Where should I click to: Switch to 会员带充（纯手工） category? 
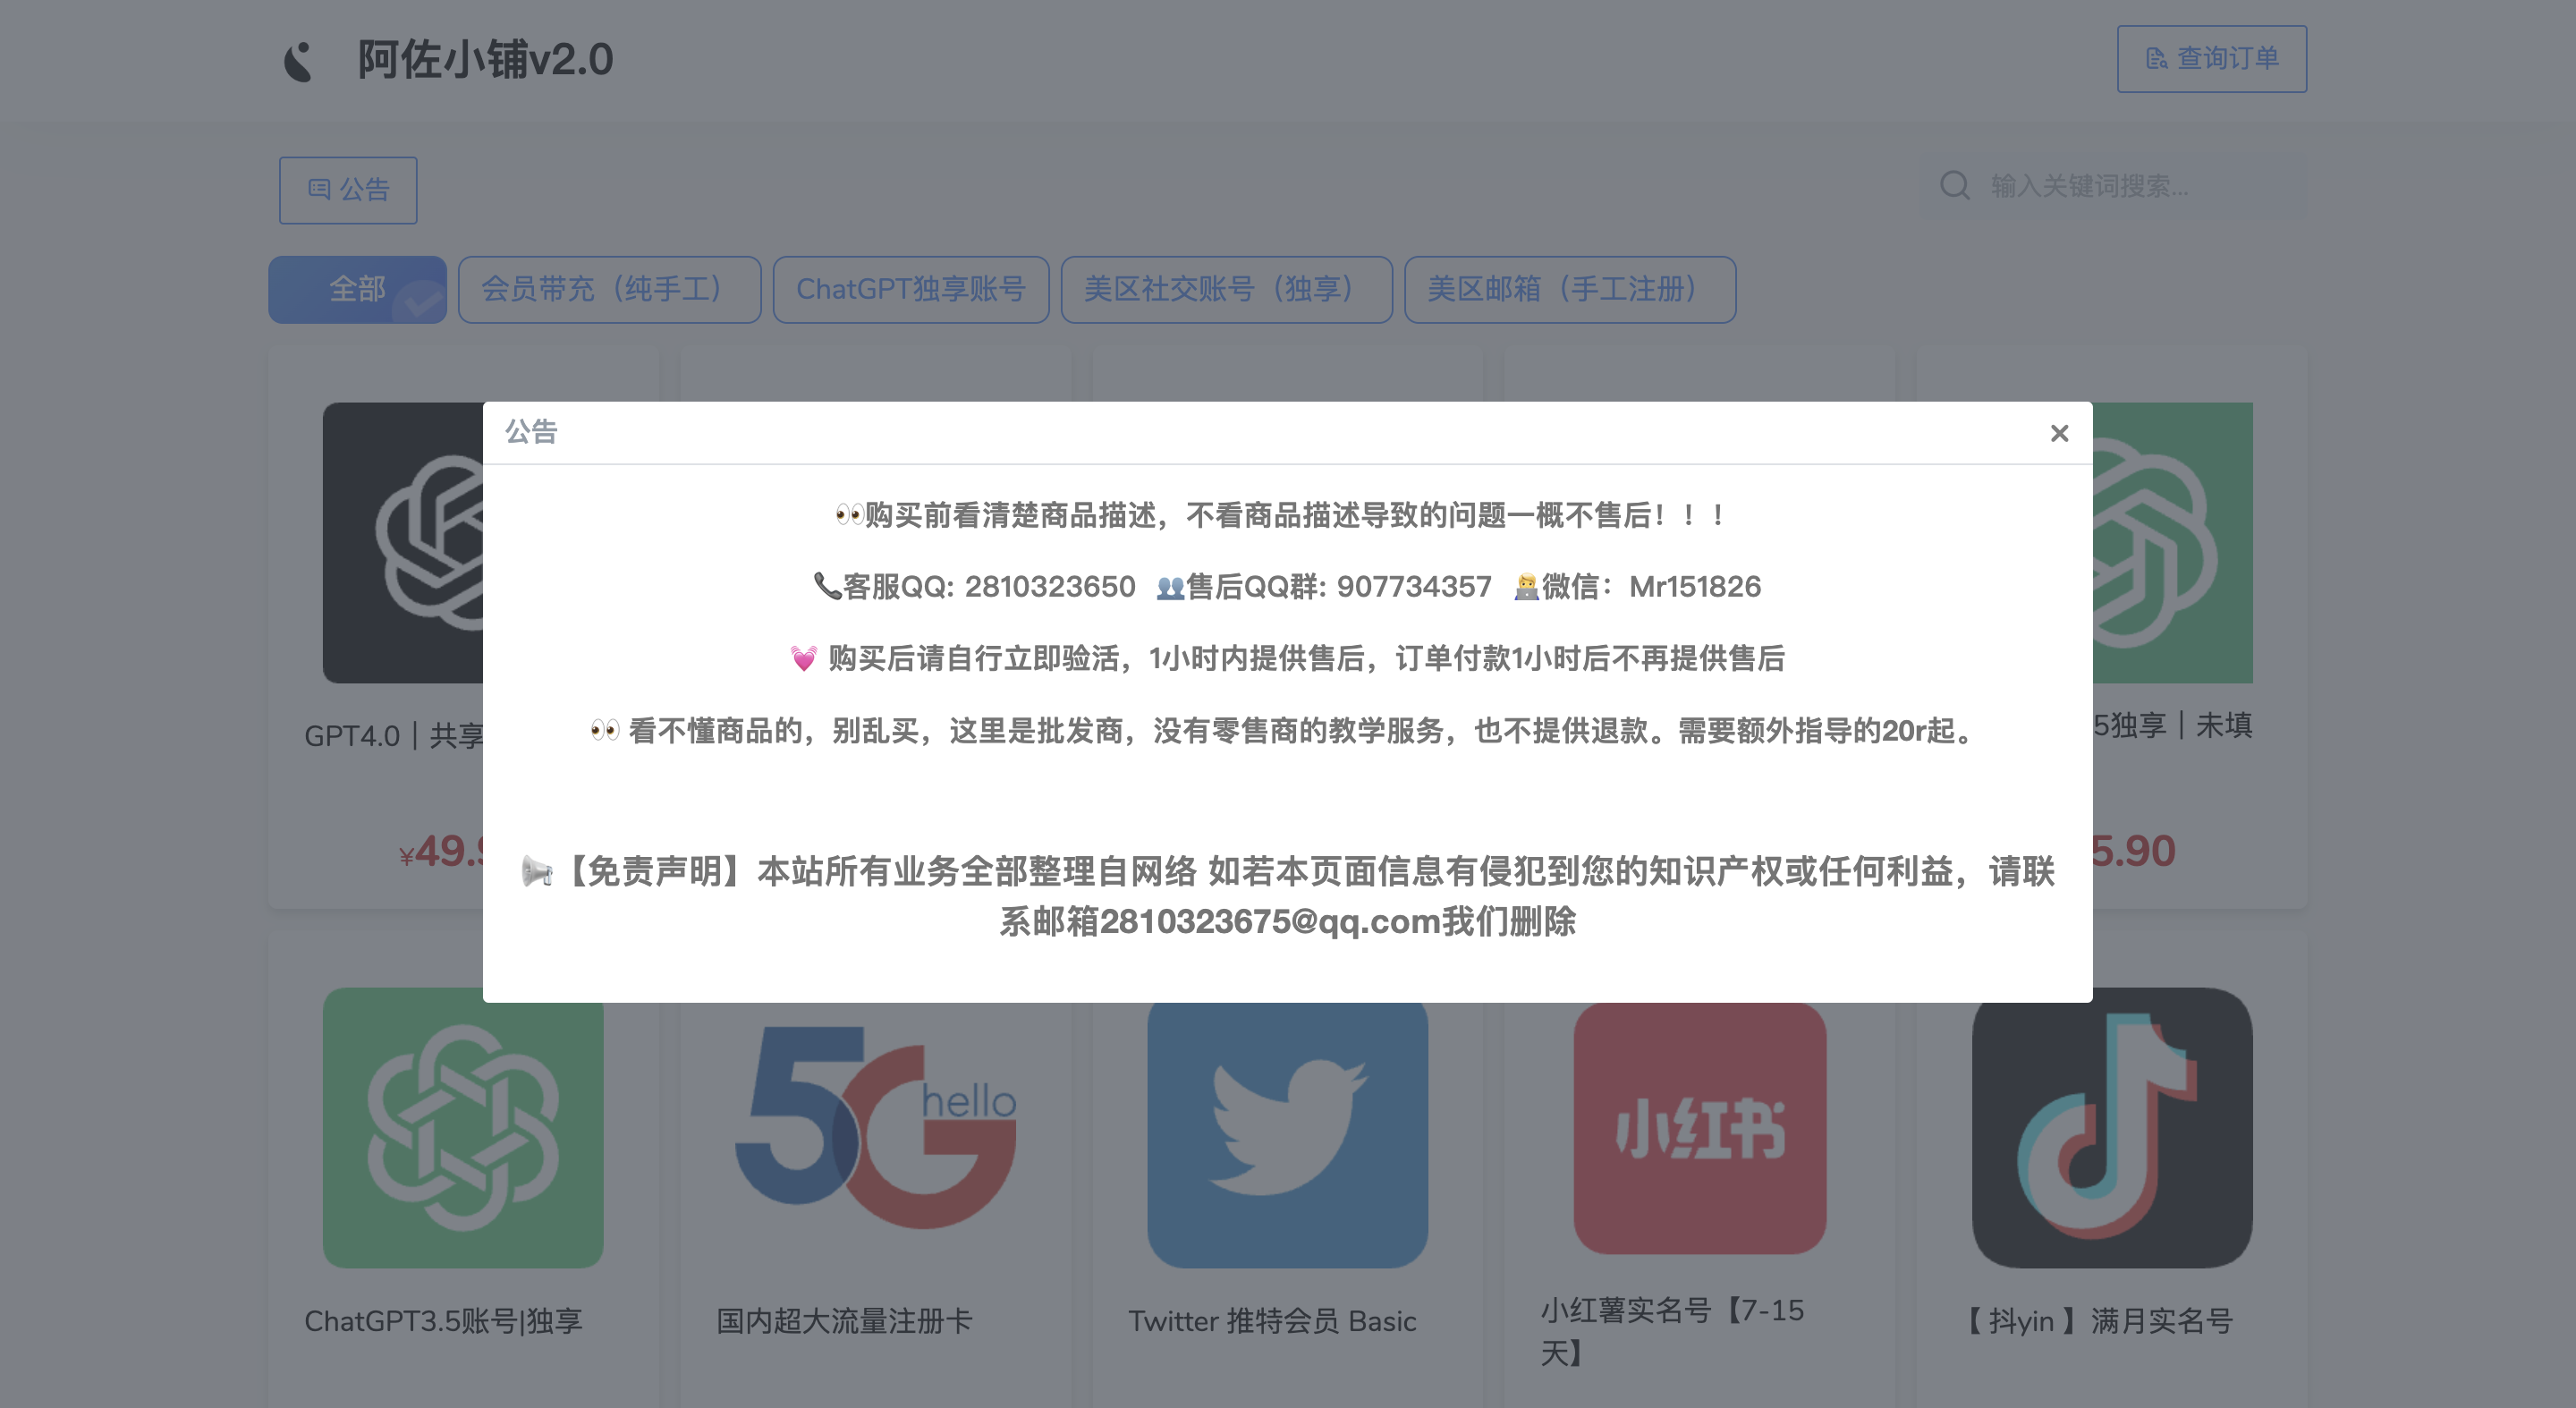click(609, 290)
